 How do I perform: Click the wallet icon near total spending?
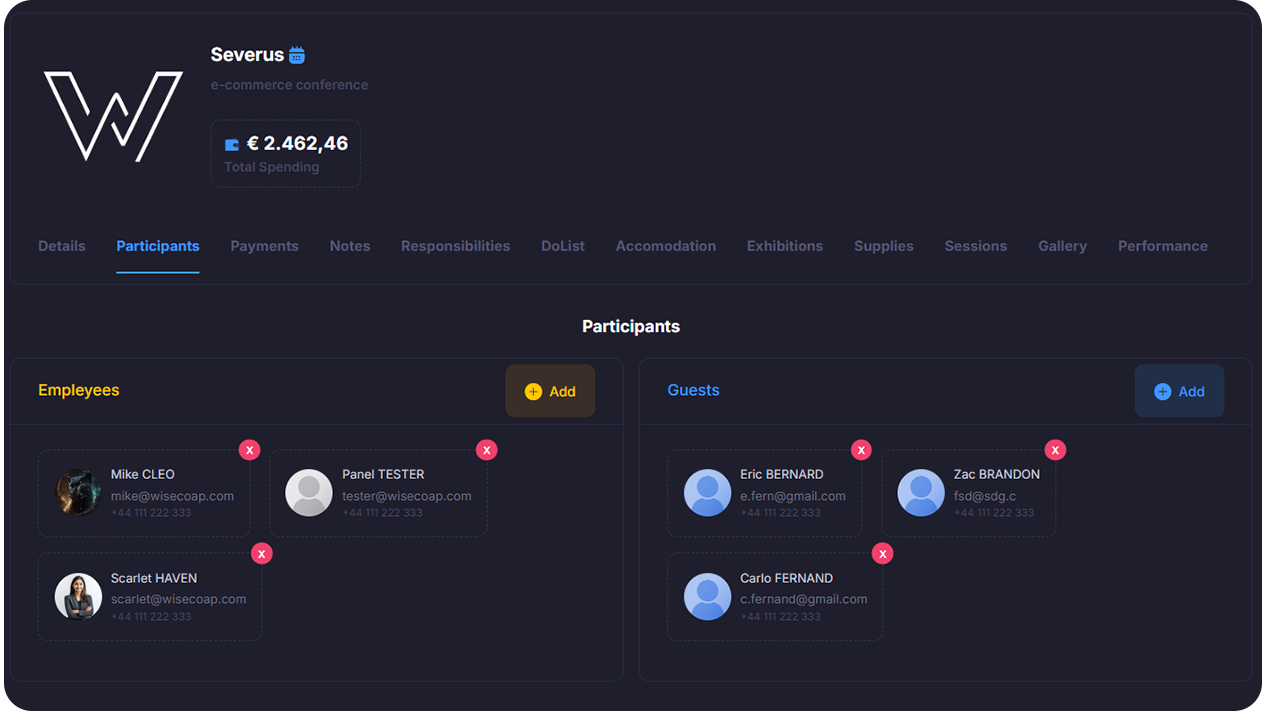[232, 144]
